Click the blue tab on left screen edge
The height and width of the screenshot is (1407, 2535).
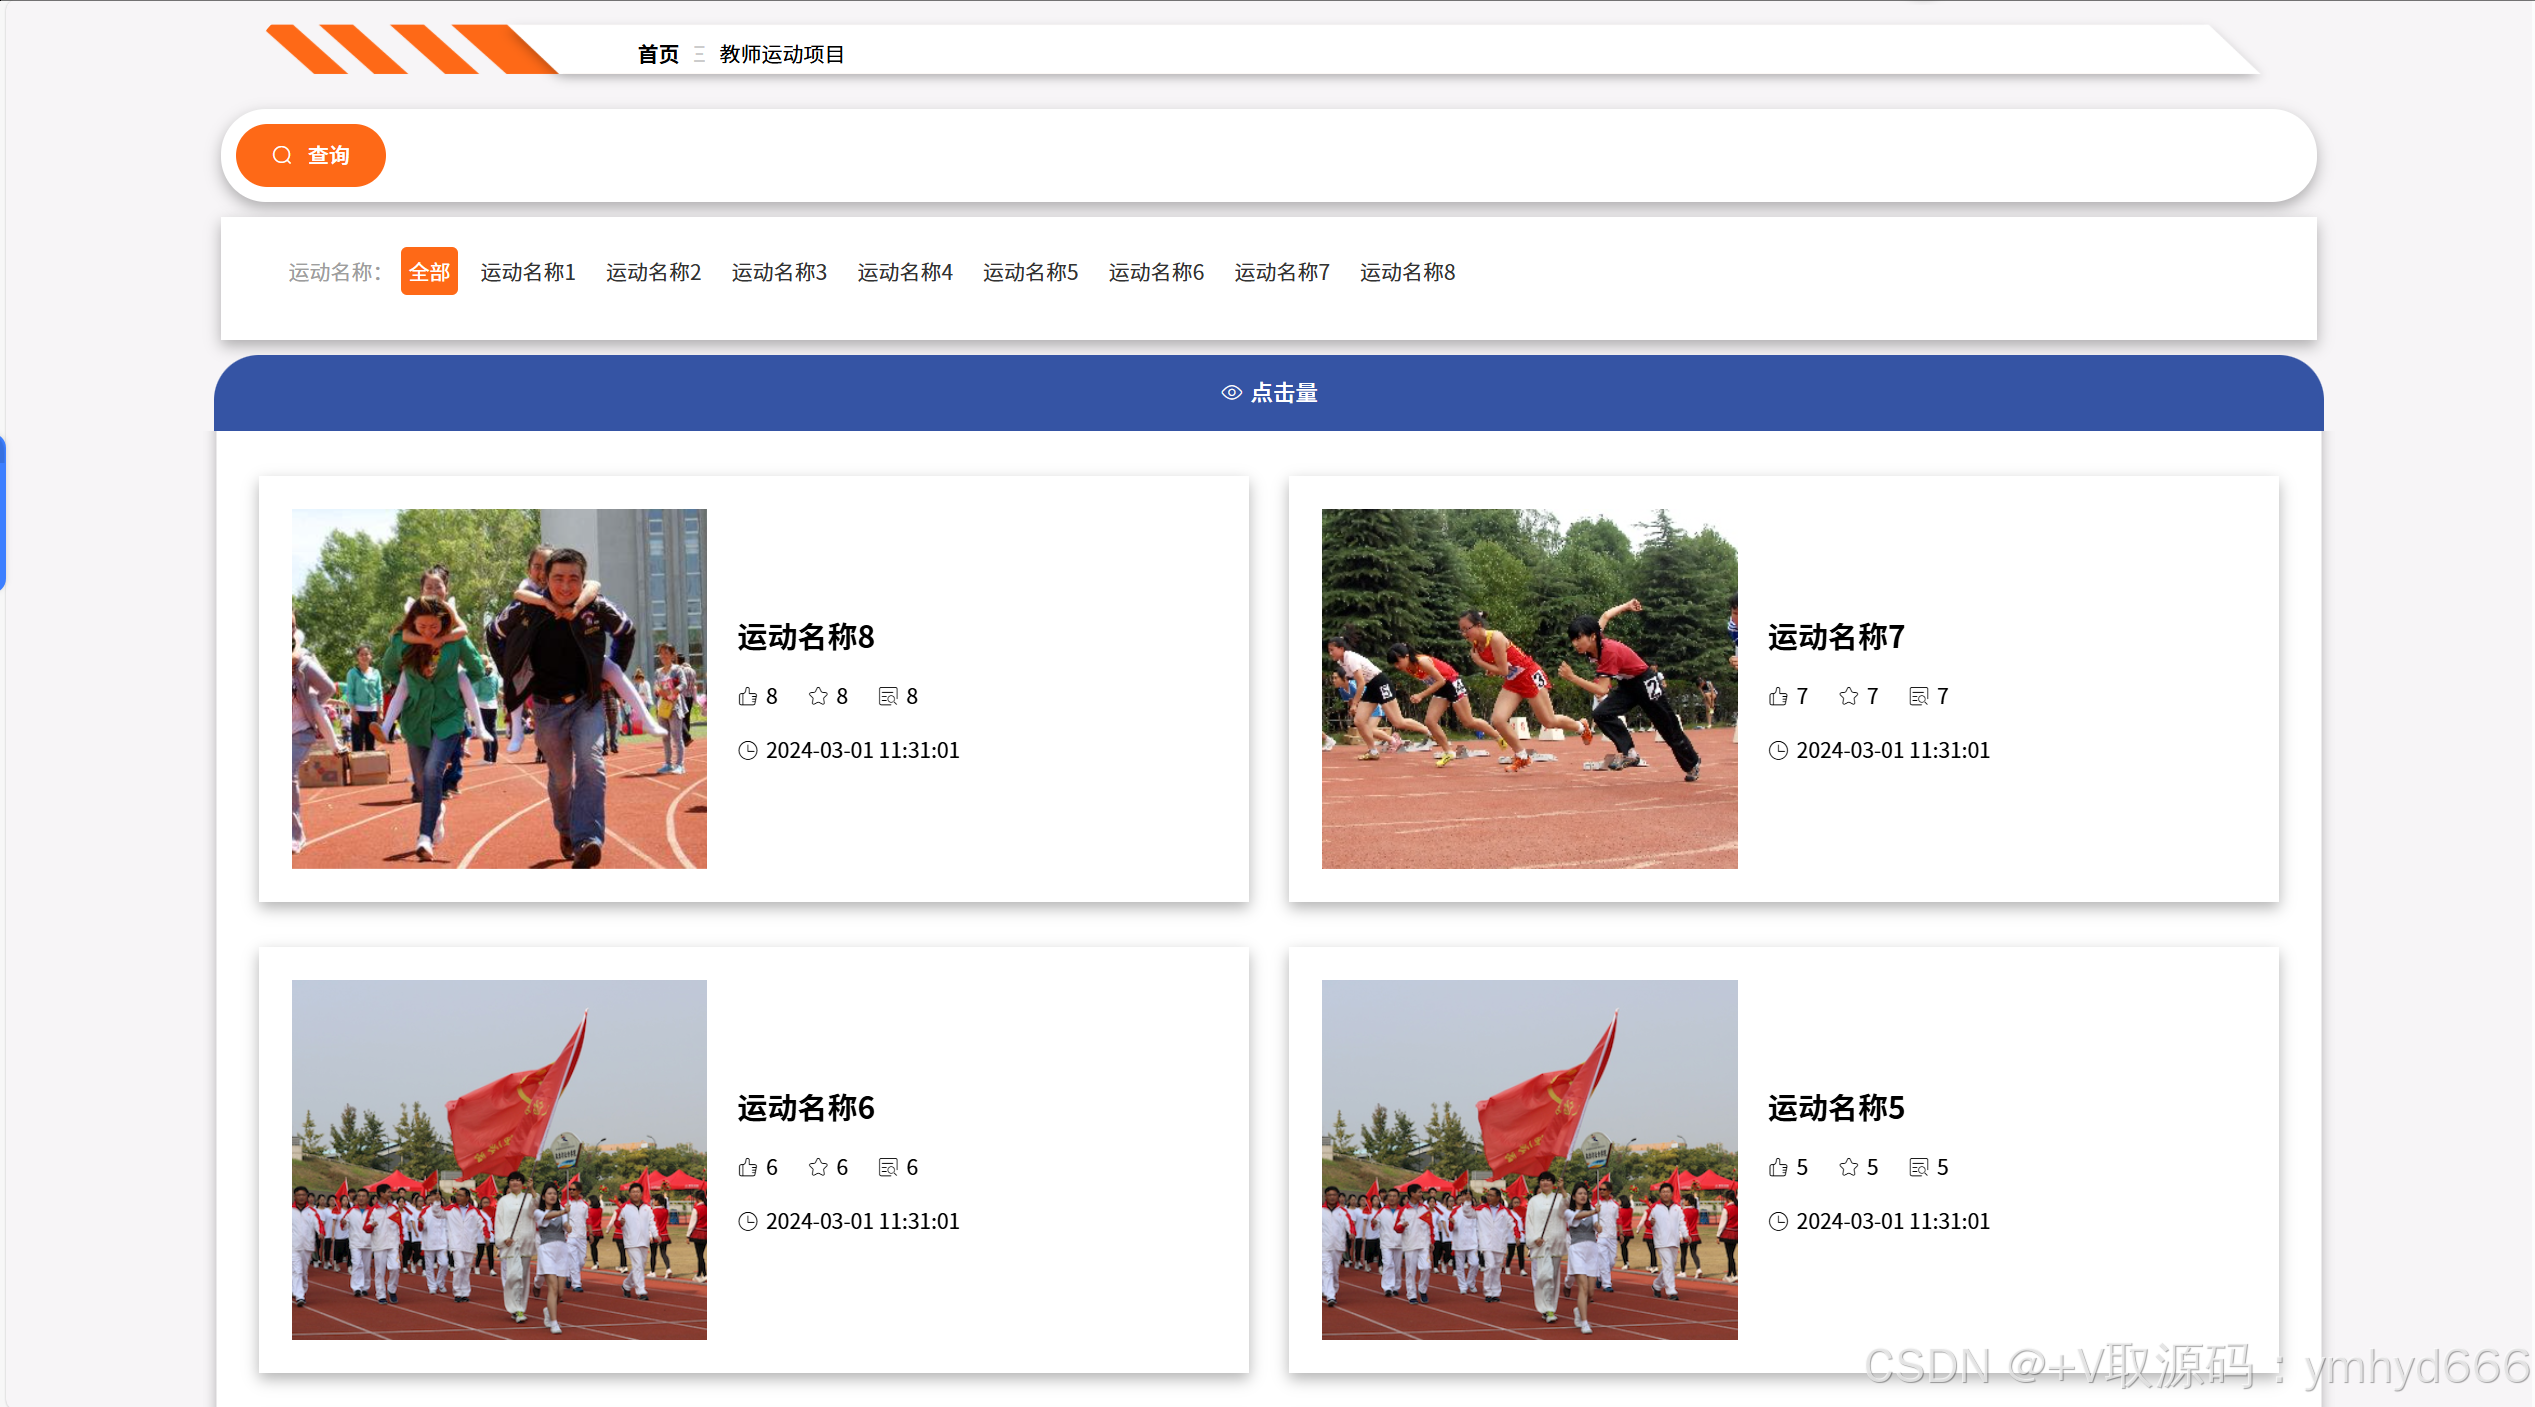tap(3, 512)
